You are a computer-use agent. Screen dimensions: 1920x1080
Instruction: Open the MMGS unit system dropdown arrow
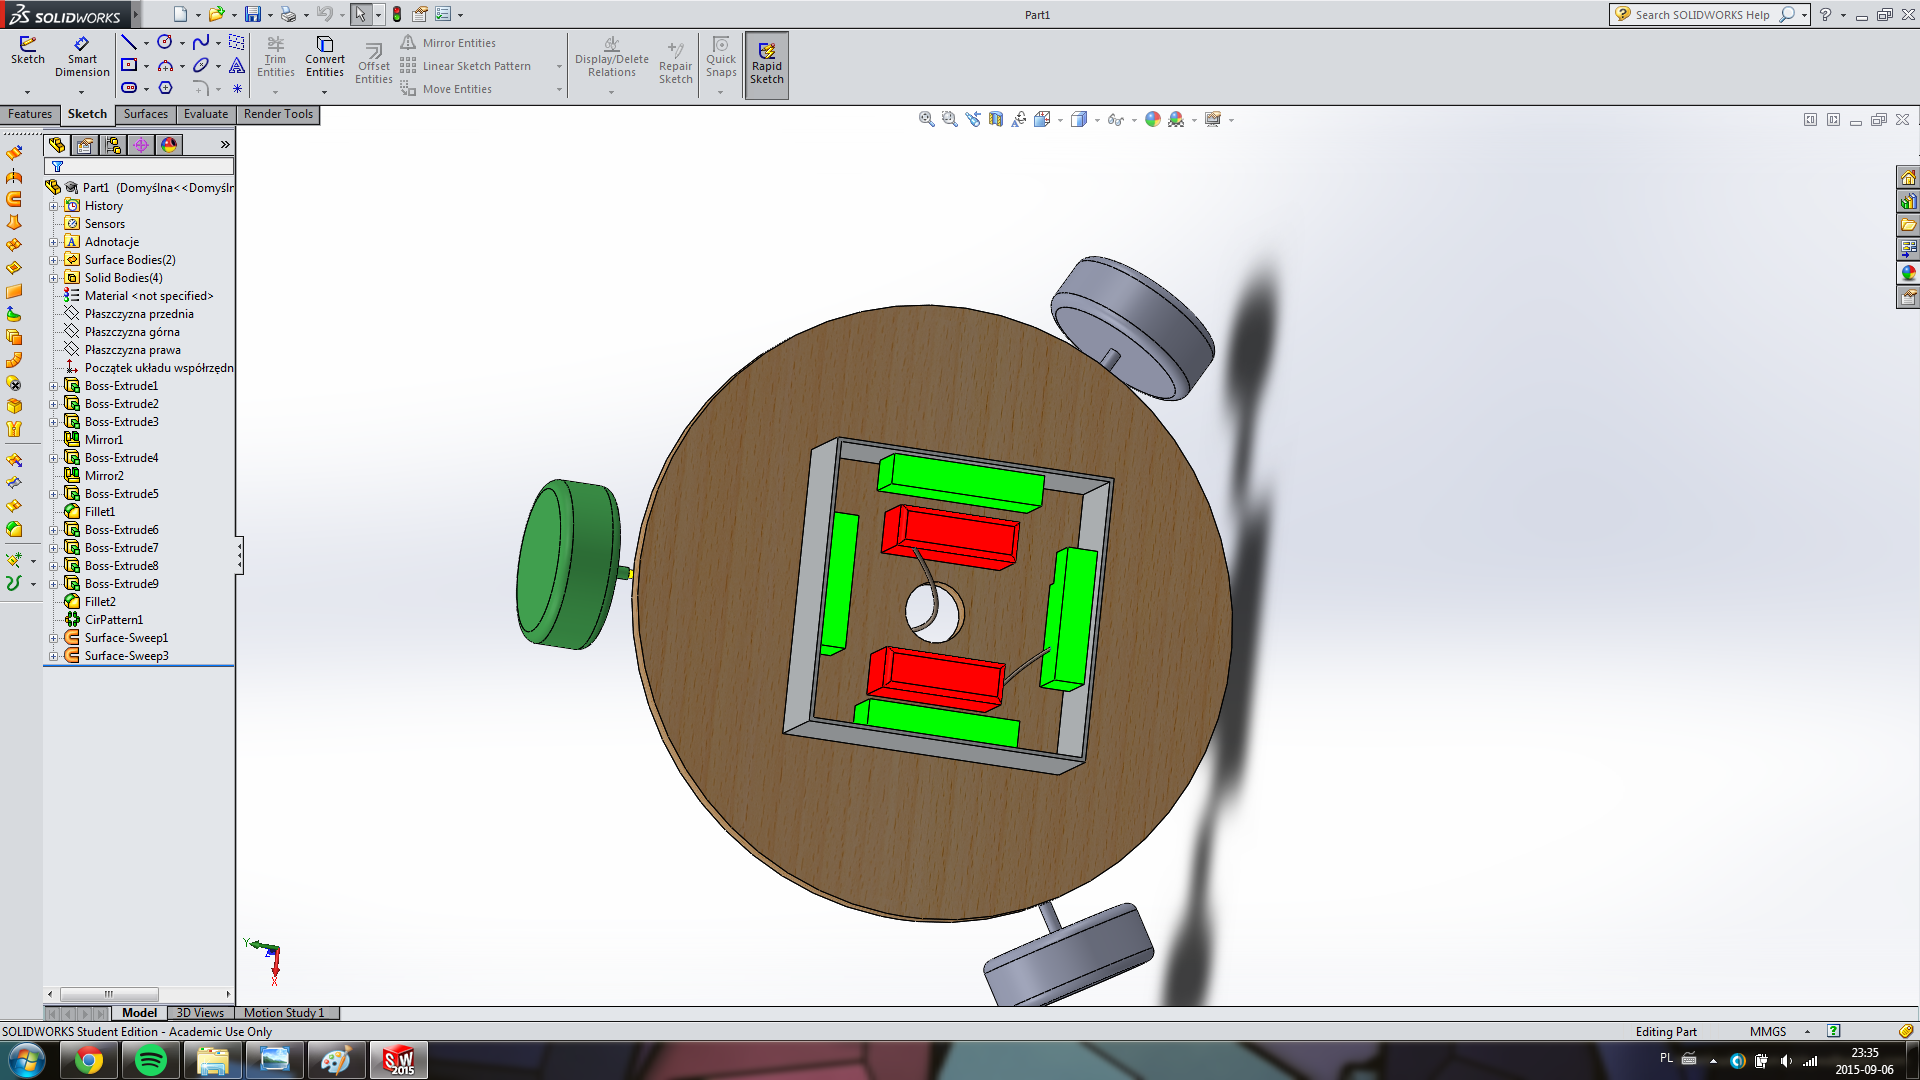click(x=1807, y=1031)
